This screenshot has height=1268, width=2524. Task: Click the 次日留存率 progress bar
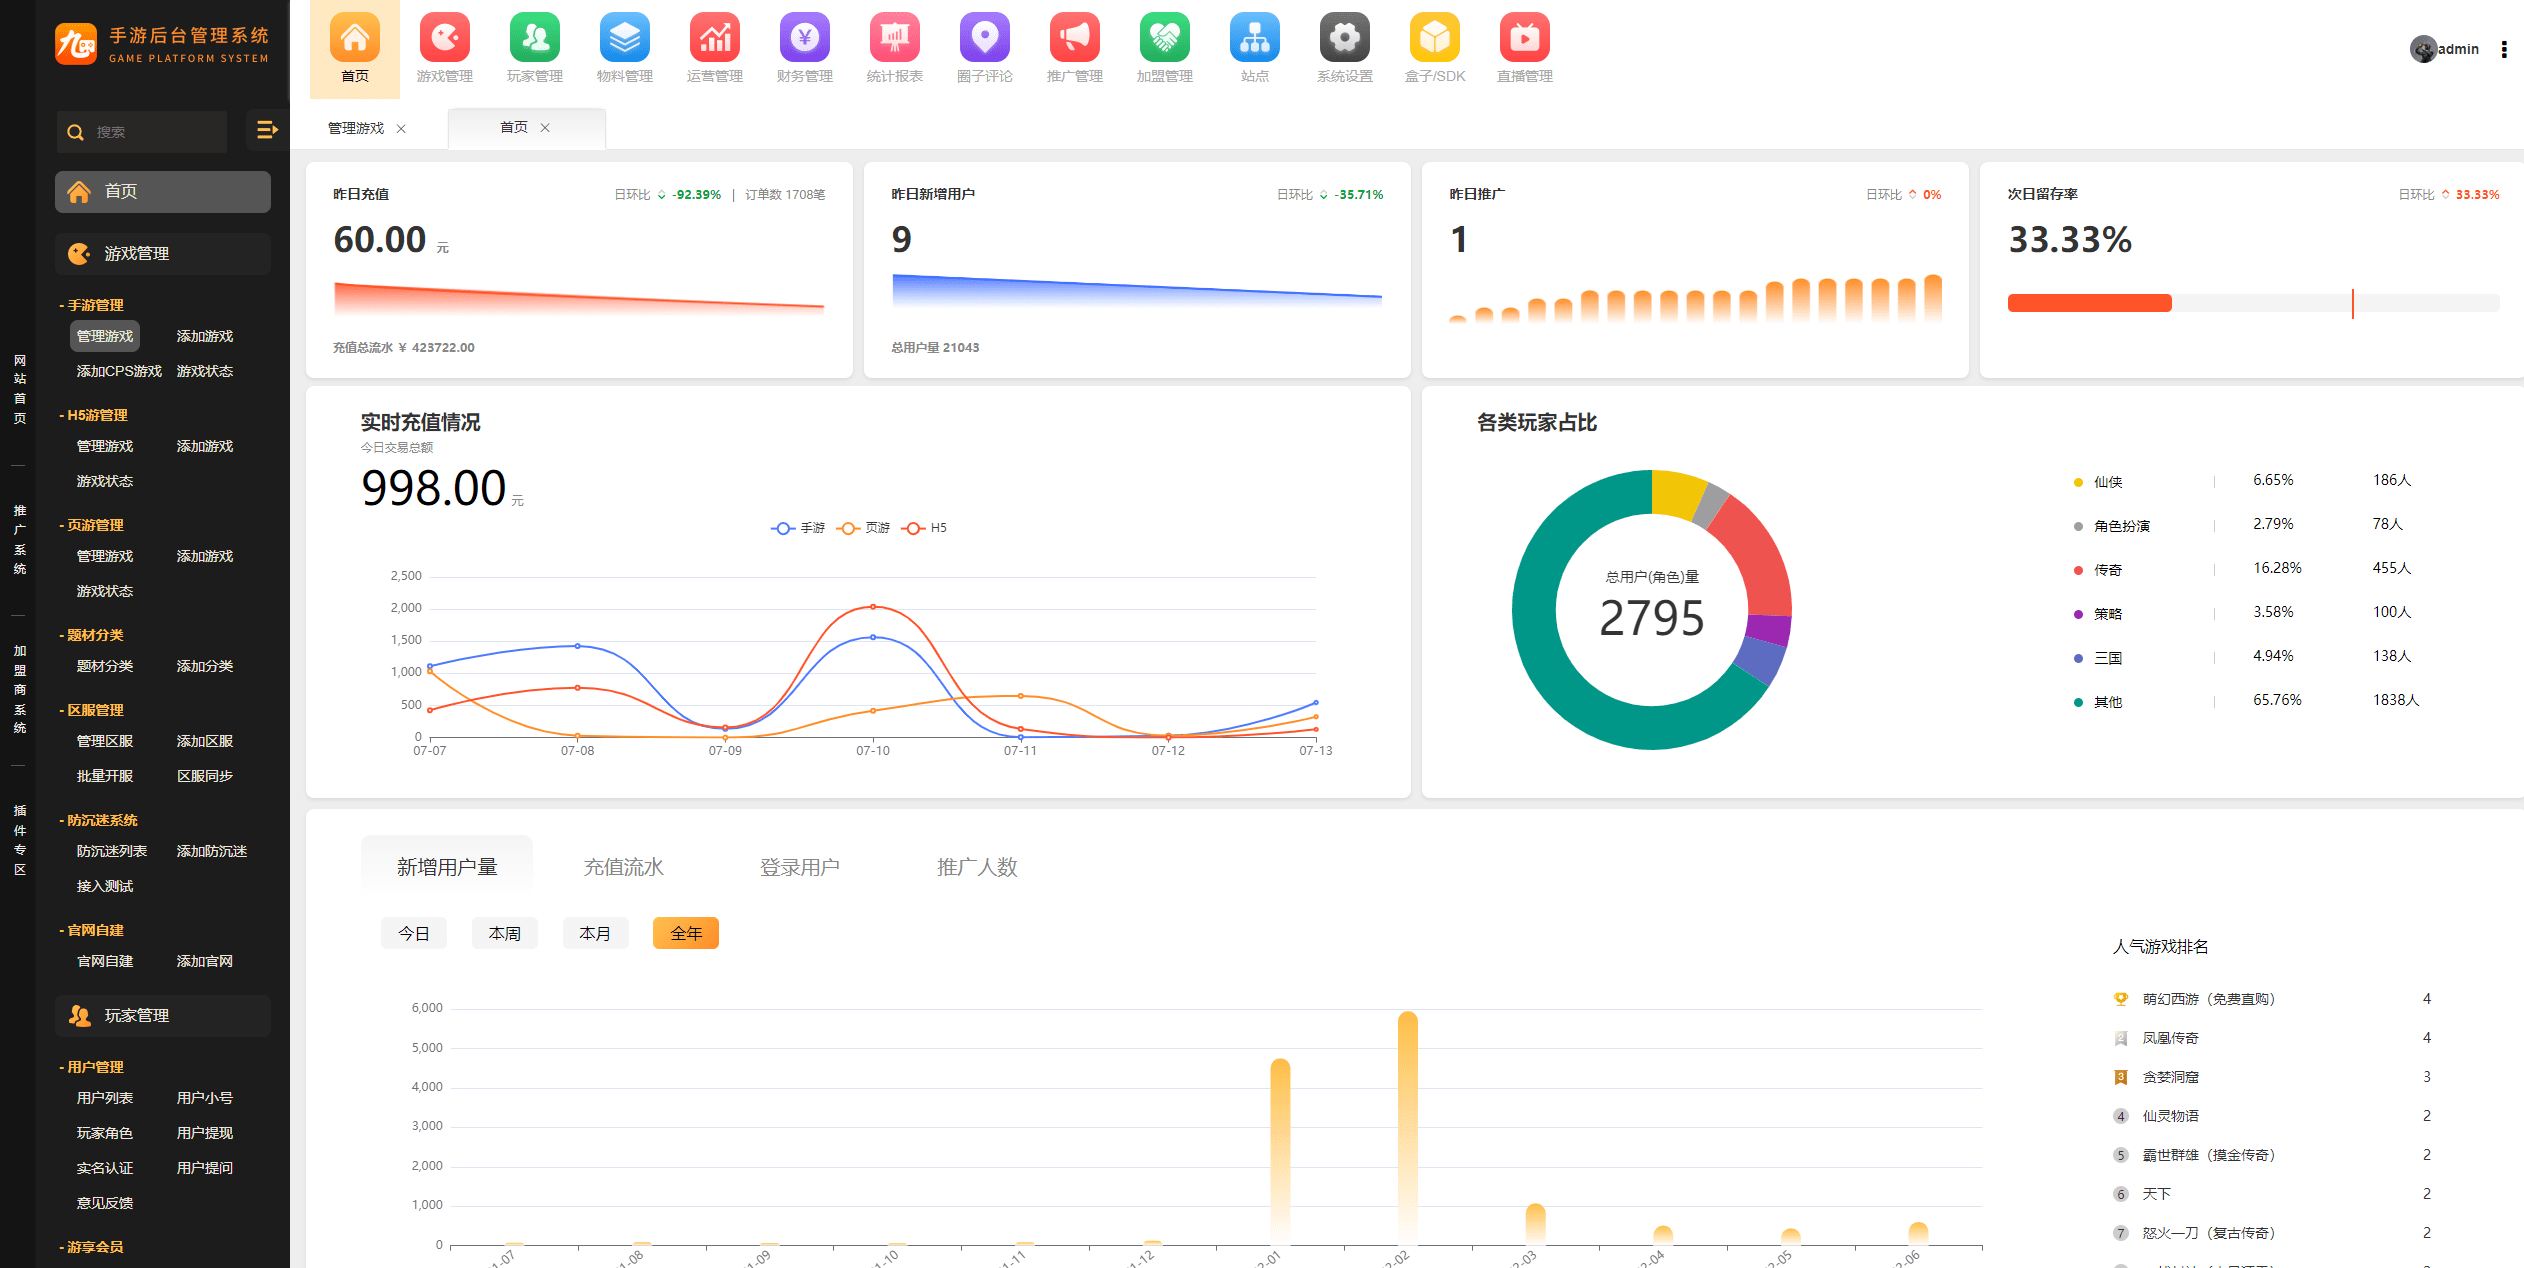2252,303
